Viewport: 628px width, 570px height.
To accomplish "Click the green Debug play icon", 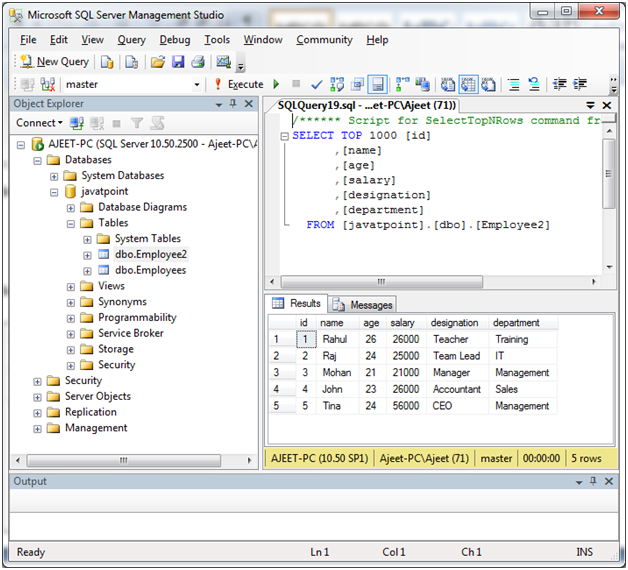I will tap(277, 85).
